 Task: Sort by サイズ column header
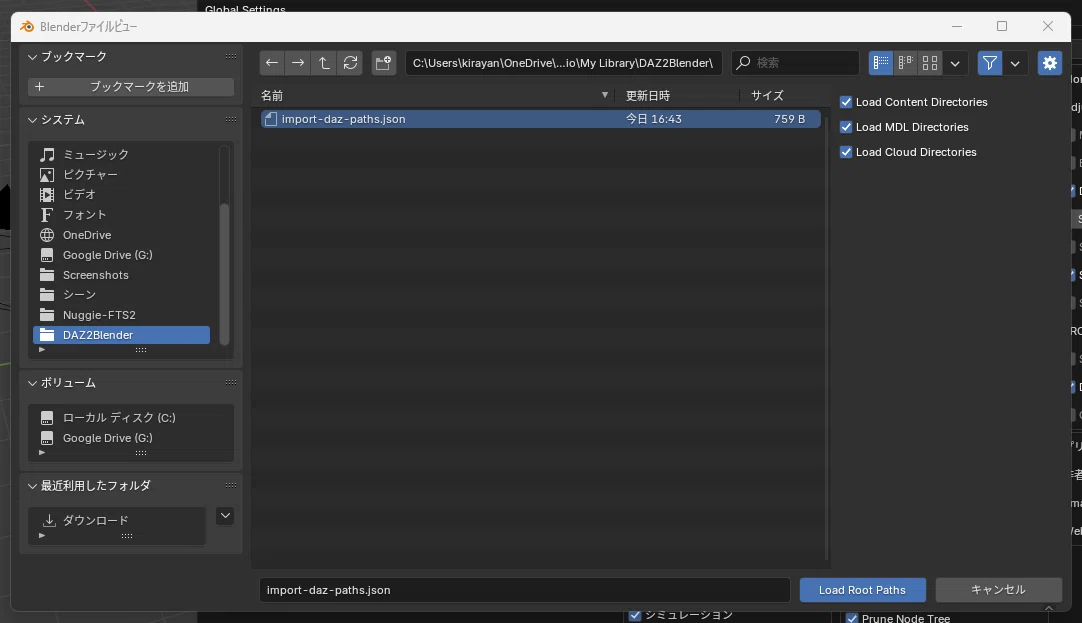tap(767, 95)
